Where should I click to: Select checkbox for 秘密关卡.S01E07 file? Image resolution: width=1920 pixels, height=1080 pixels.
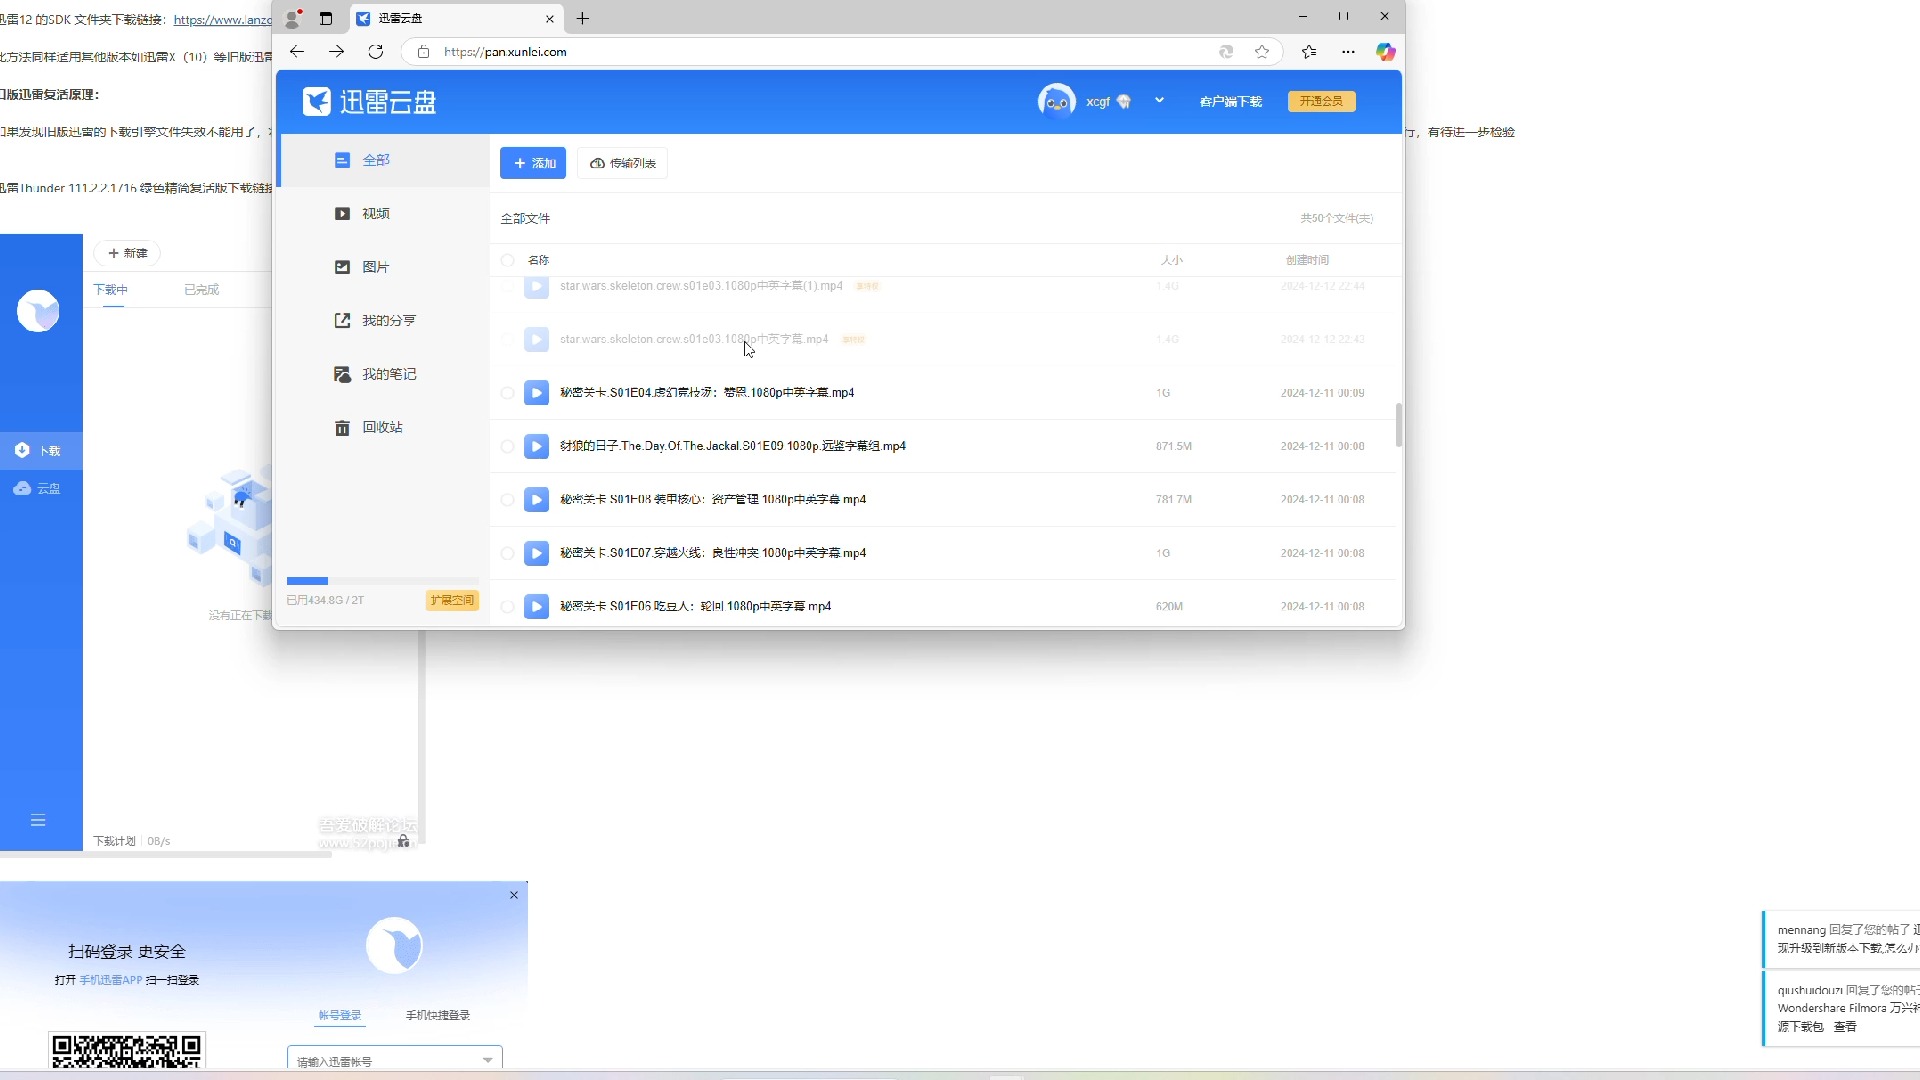(507, 553)
